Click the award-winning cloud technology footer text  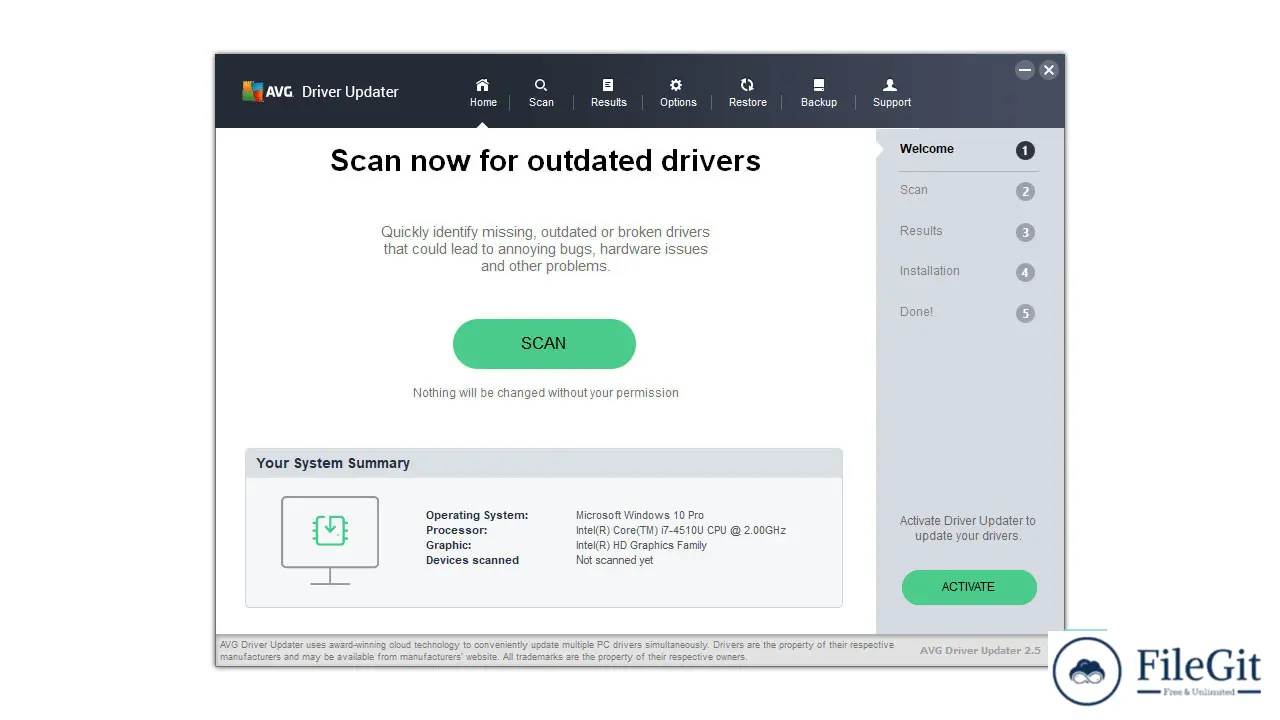[x=557, y=651]
